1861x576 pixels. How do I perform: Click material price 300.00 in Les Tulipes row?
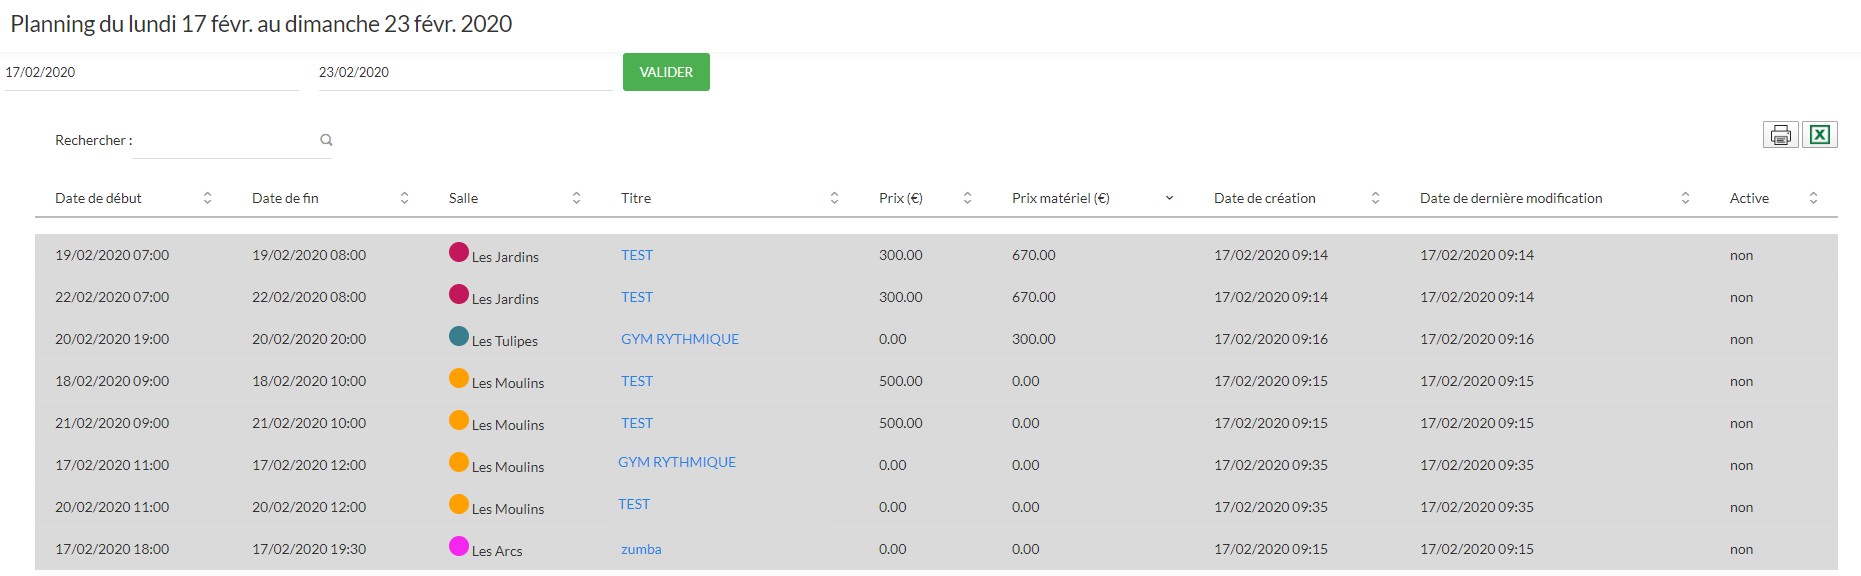[x=1034, y=339]
